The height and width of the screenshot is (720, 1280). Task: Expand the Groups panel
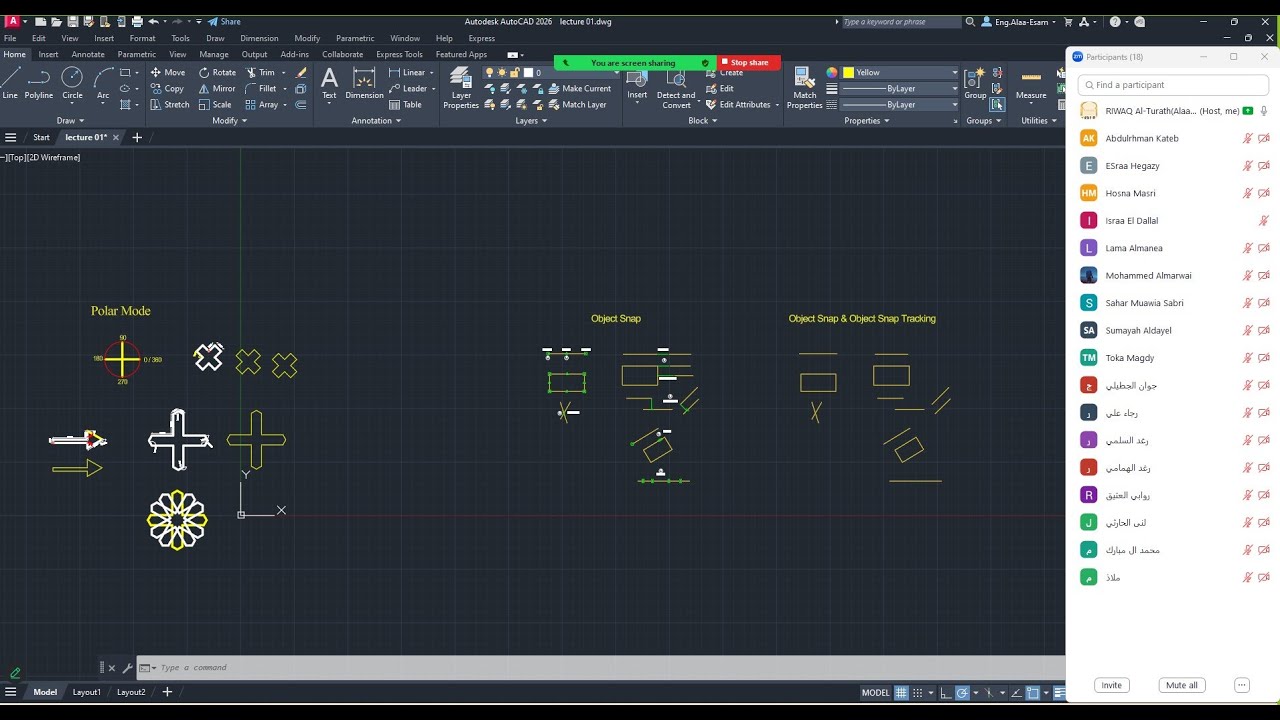tap(984, 120)
